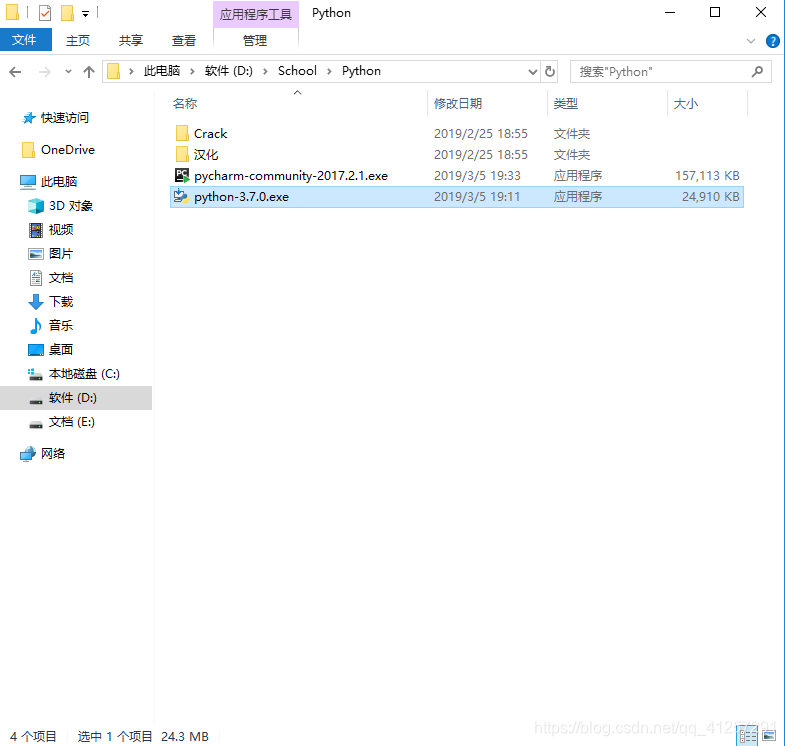Select pycharm-community-2017.2.1.exe file
This screenshot has height=746, width=785.
(291, 176)
